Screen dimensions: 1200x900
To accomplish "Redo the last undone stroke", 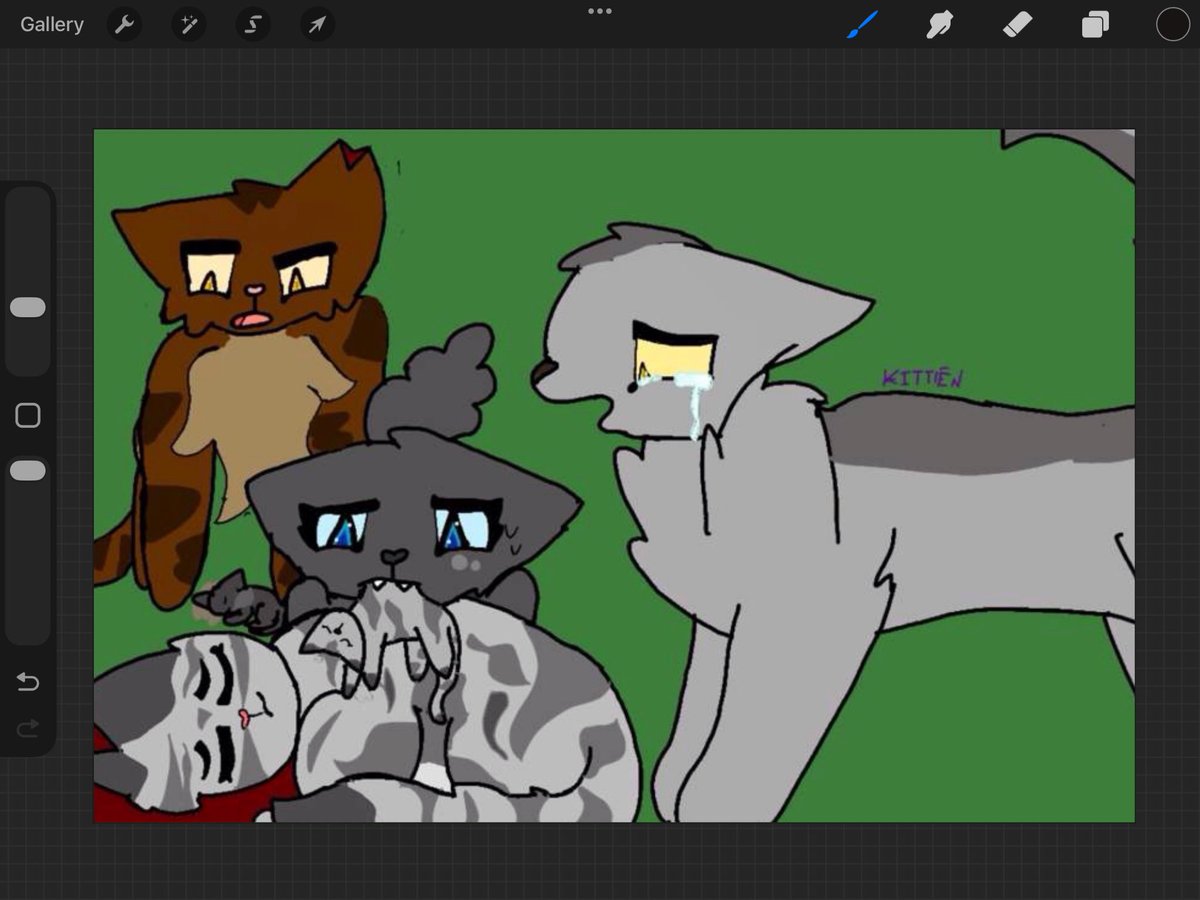I will [x=28, y=728].
